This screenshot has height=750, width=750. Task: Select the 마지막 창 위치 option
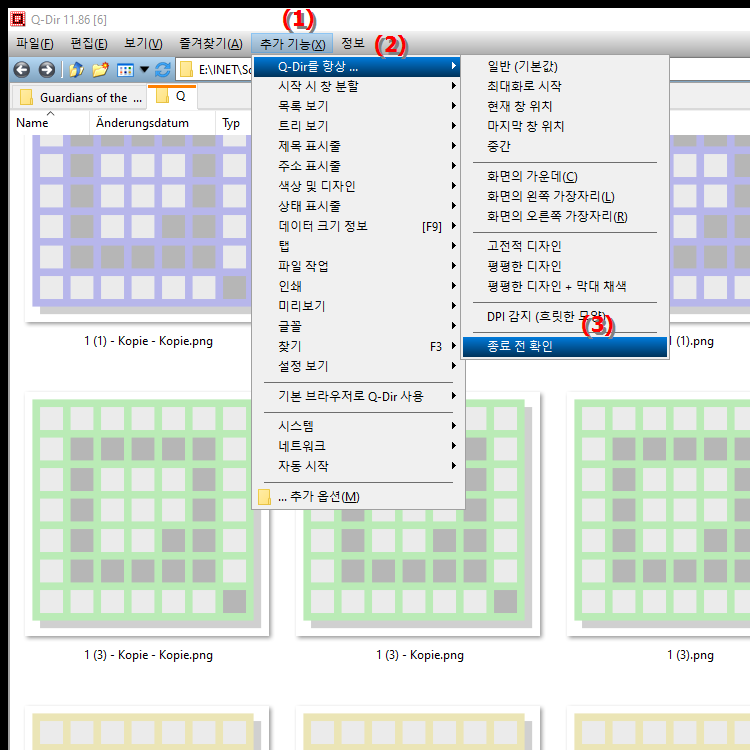pyautogui.click(x=564, y=126)
